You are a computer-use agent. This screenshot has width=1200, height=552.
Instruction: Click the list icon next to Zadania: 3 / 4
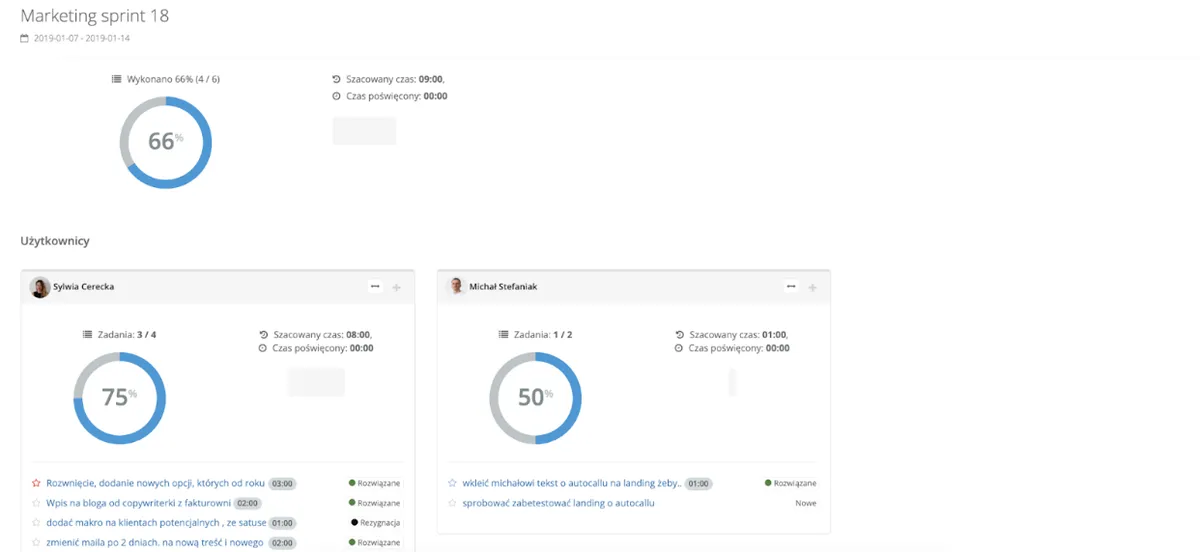pos(88,335)
